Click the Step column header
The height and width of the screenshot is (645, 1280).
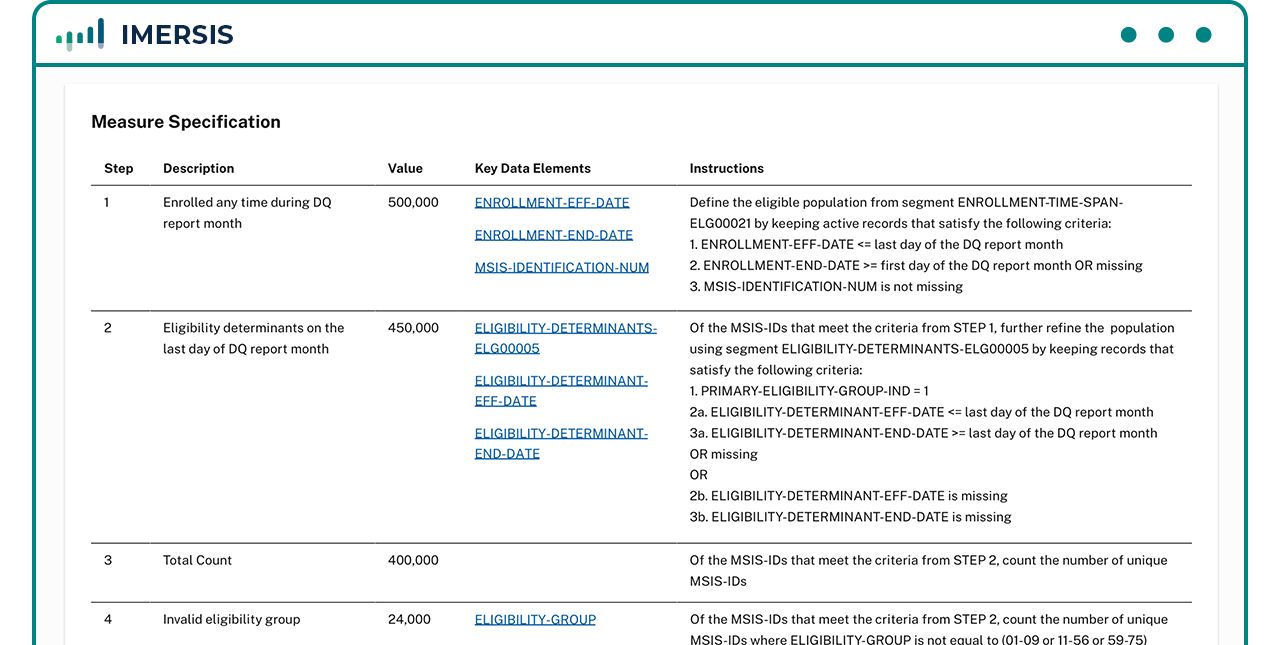tap(119, 168)
